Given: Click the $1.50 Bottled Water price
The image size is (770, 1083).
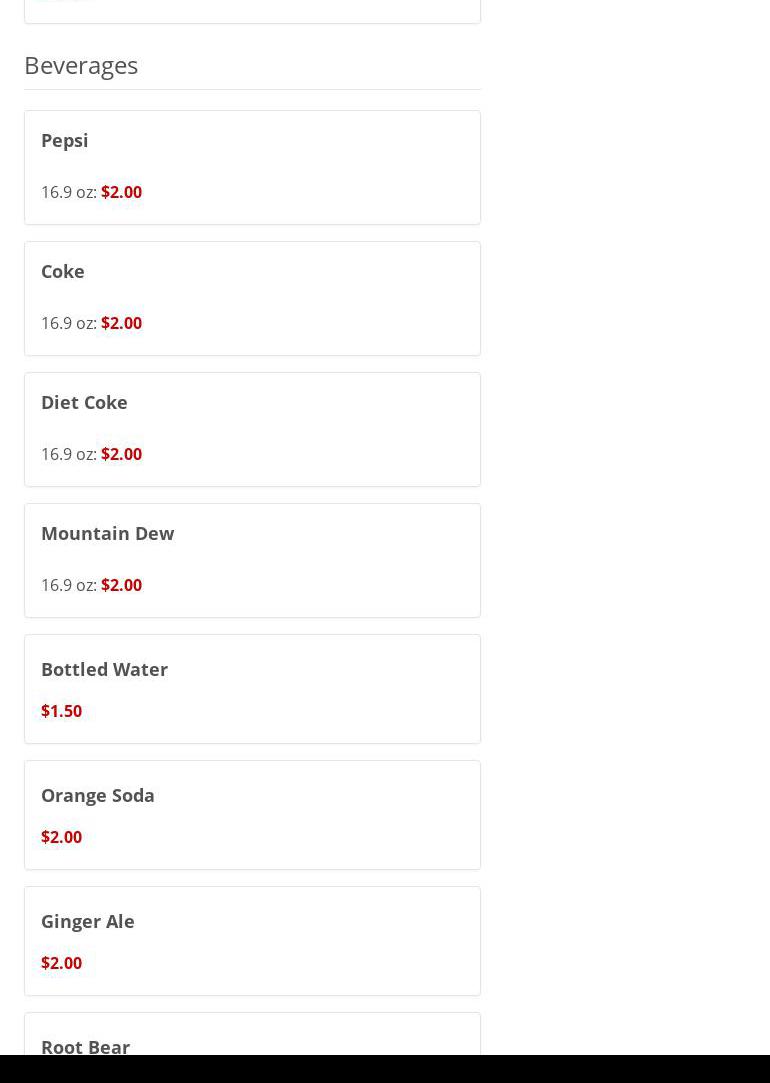Looking at the screenshot, I should pyautogui.click(x=61, y=711).
